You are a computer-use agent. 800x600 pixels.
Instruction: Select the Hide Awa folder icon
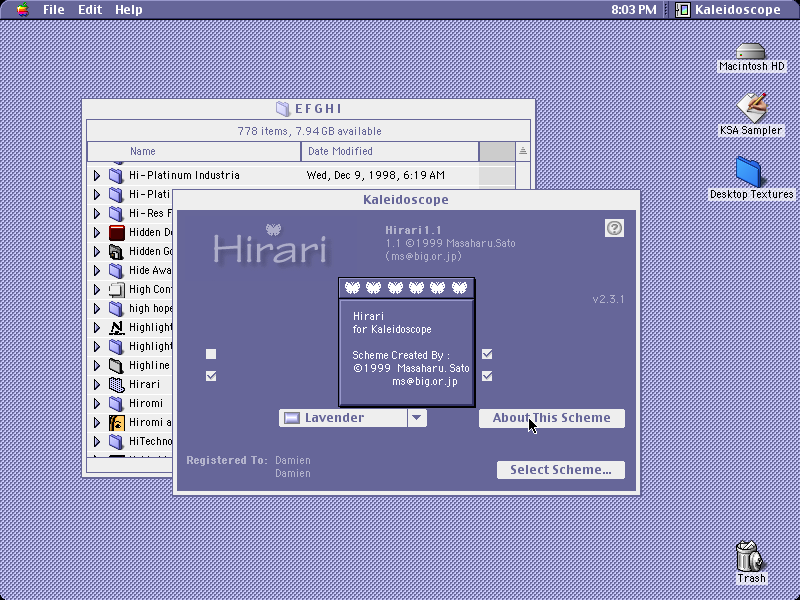[x=116, y=270]
